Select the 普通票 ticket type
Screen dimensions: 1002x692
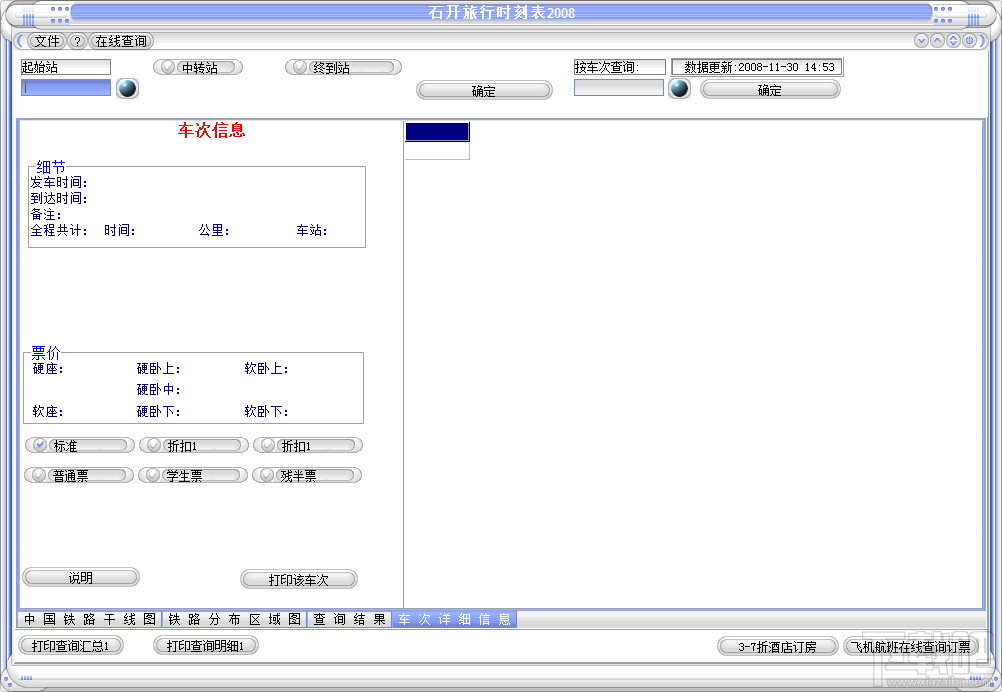(x=79, y=475)
